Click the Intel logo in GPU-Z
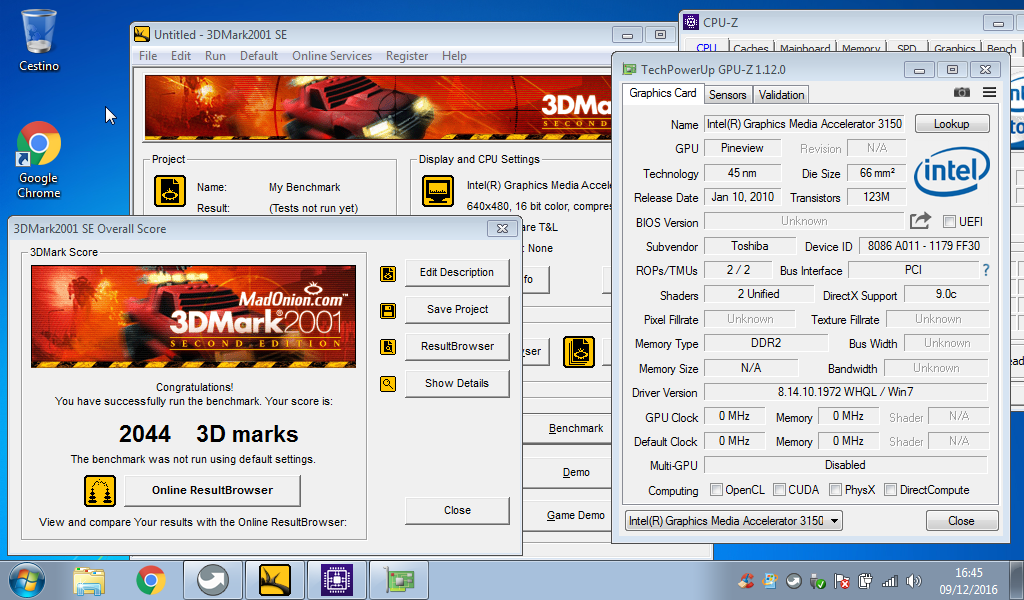 click(952, 171)
